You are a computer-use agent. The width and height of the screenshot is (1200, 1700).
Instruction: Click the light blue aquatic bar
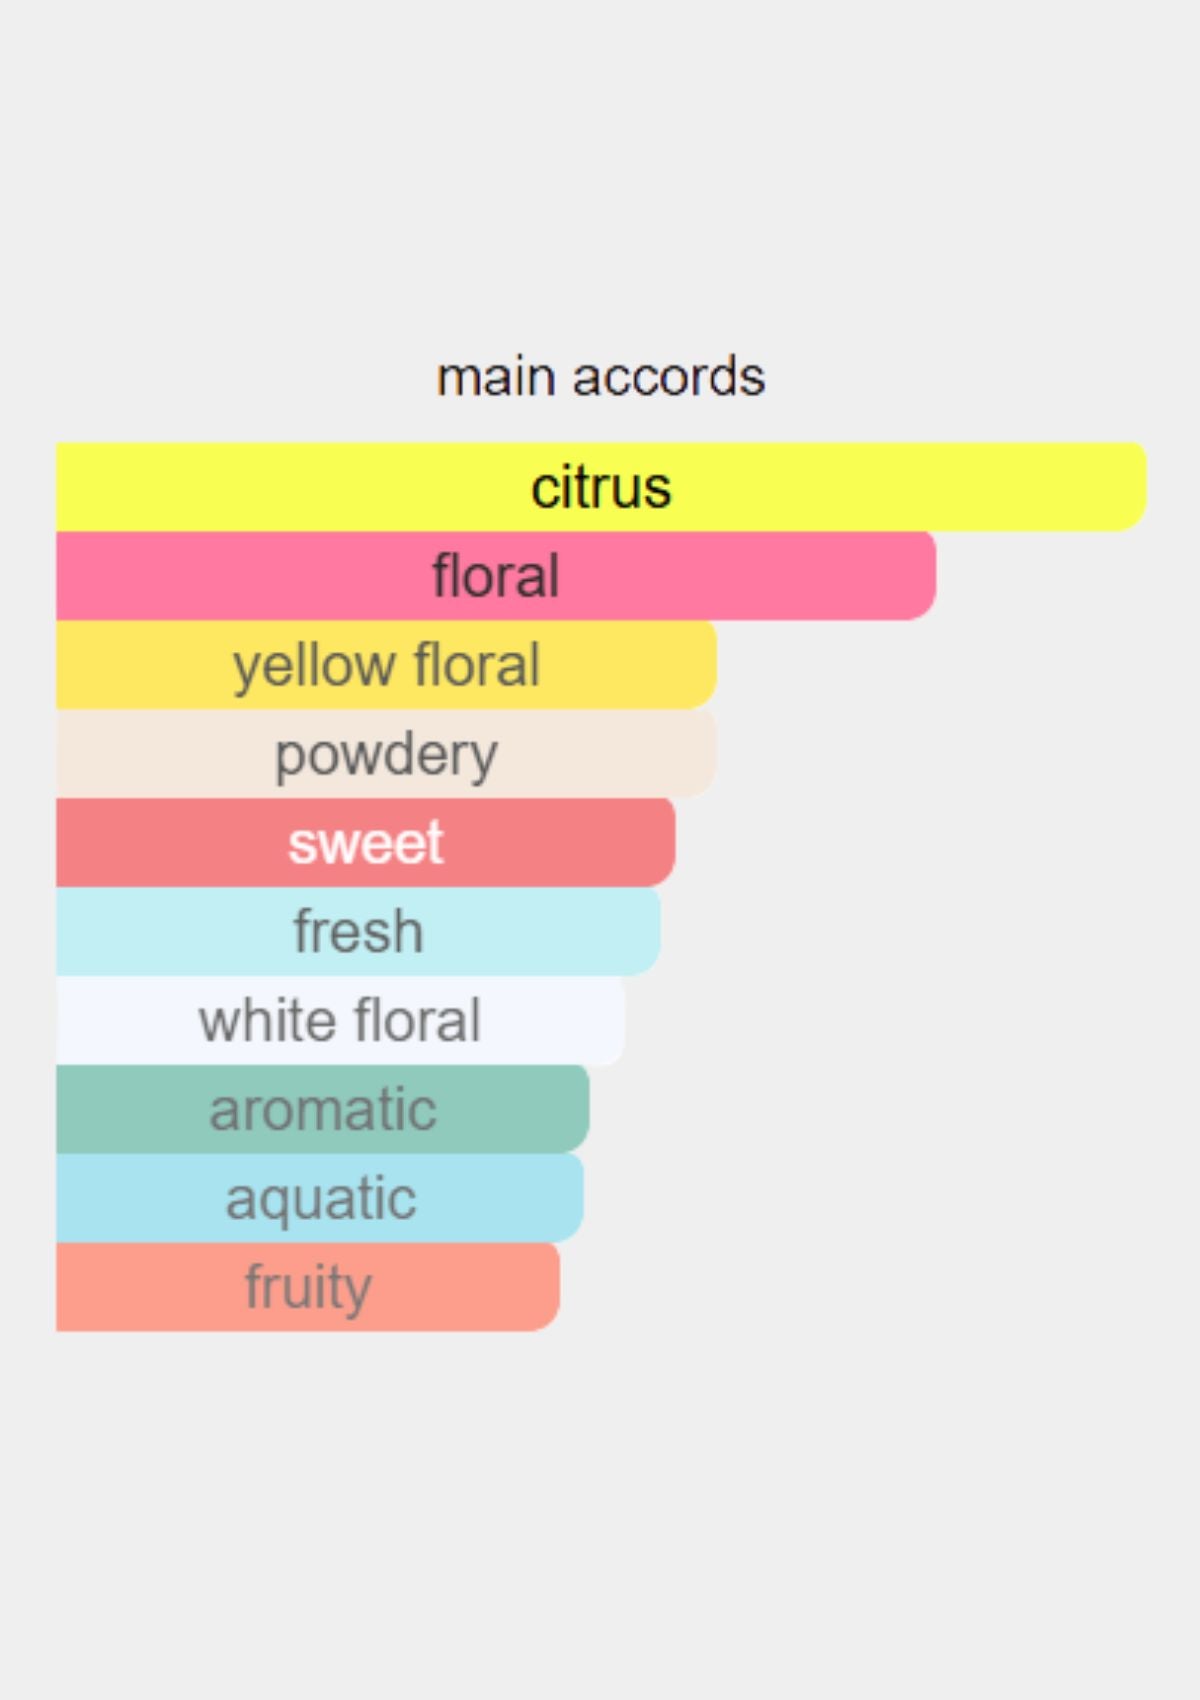point(320,1198)
